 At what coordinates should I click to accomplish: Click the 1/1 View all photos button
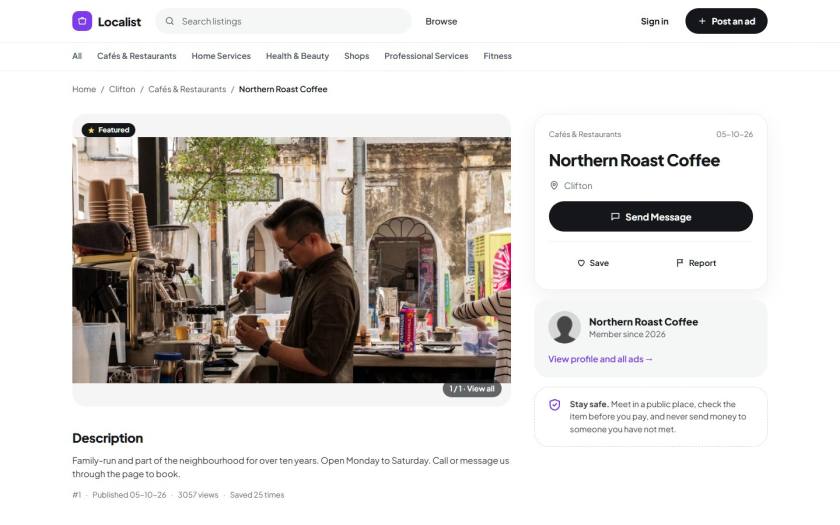tap(472, 389)
